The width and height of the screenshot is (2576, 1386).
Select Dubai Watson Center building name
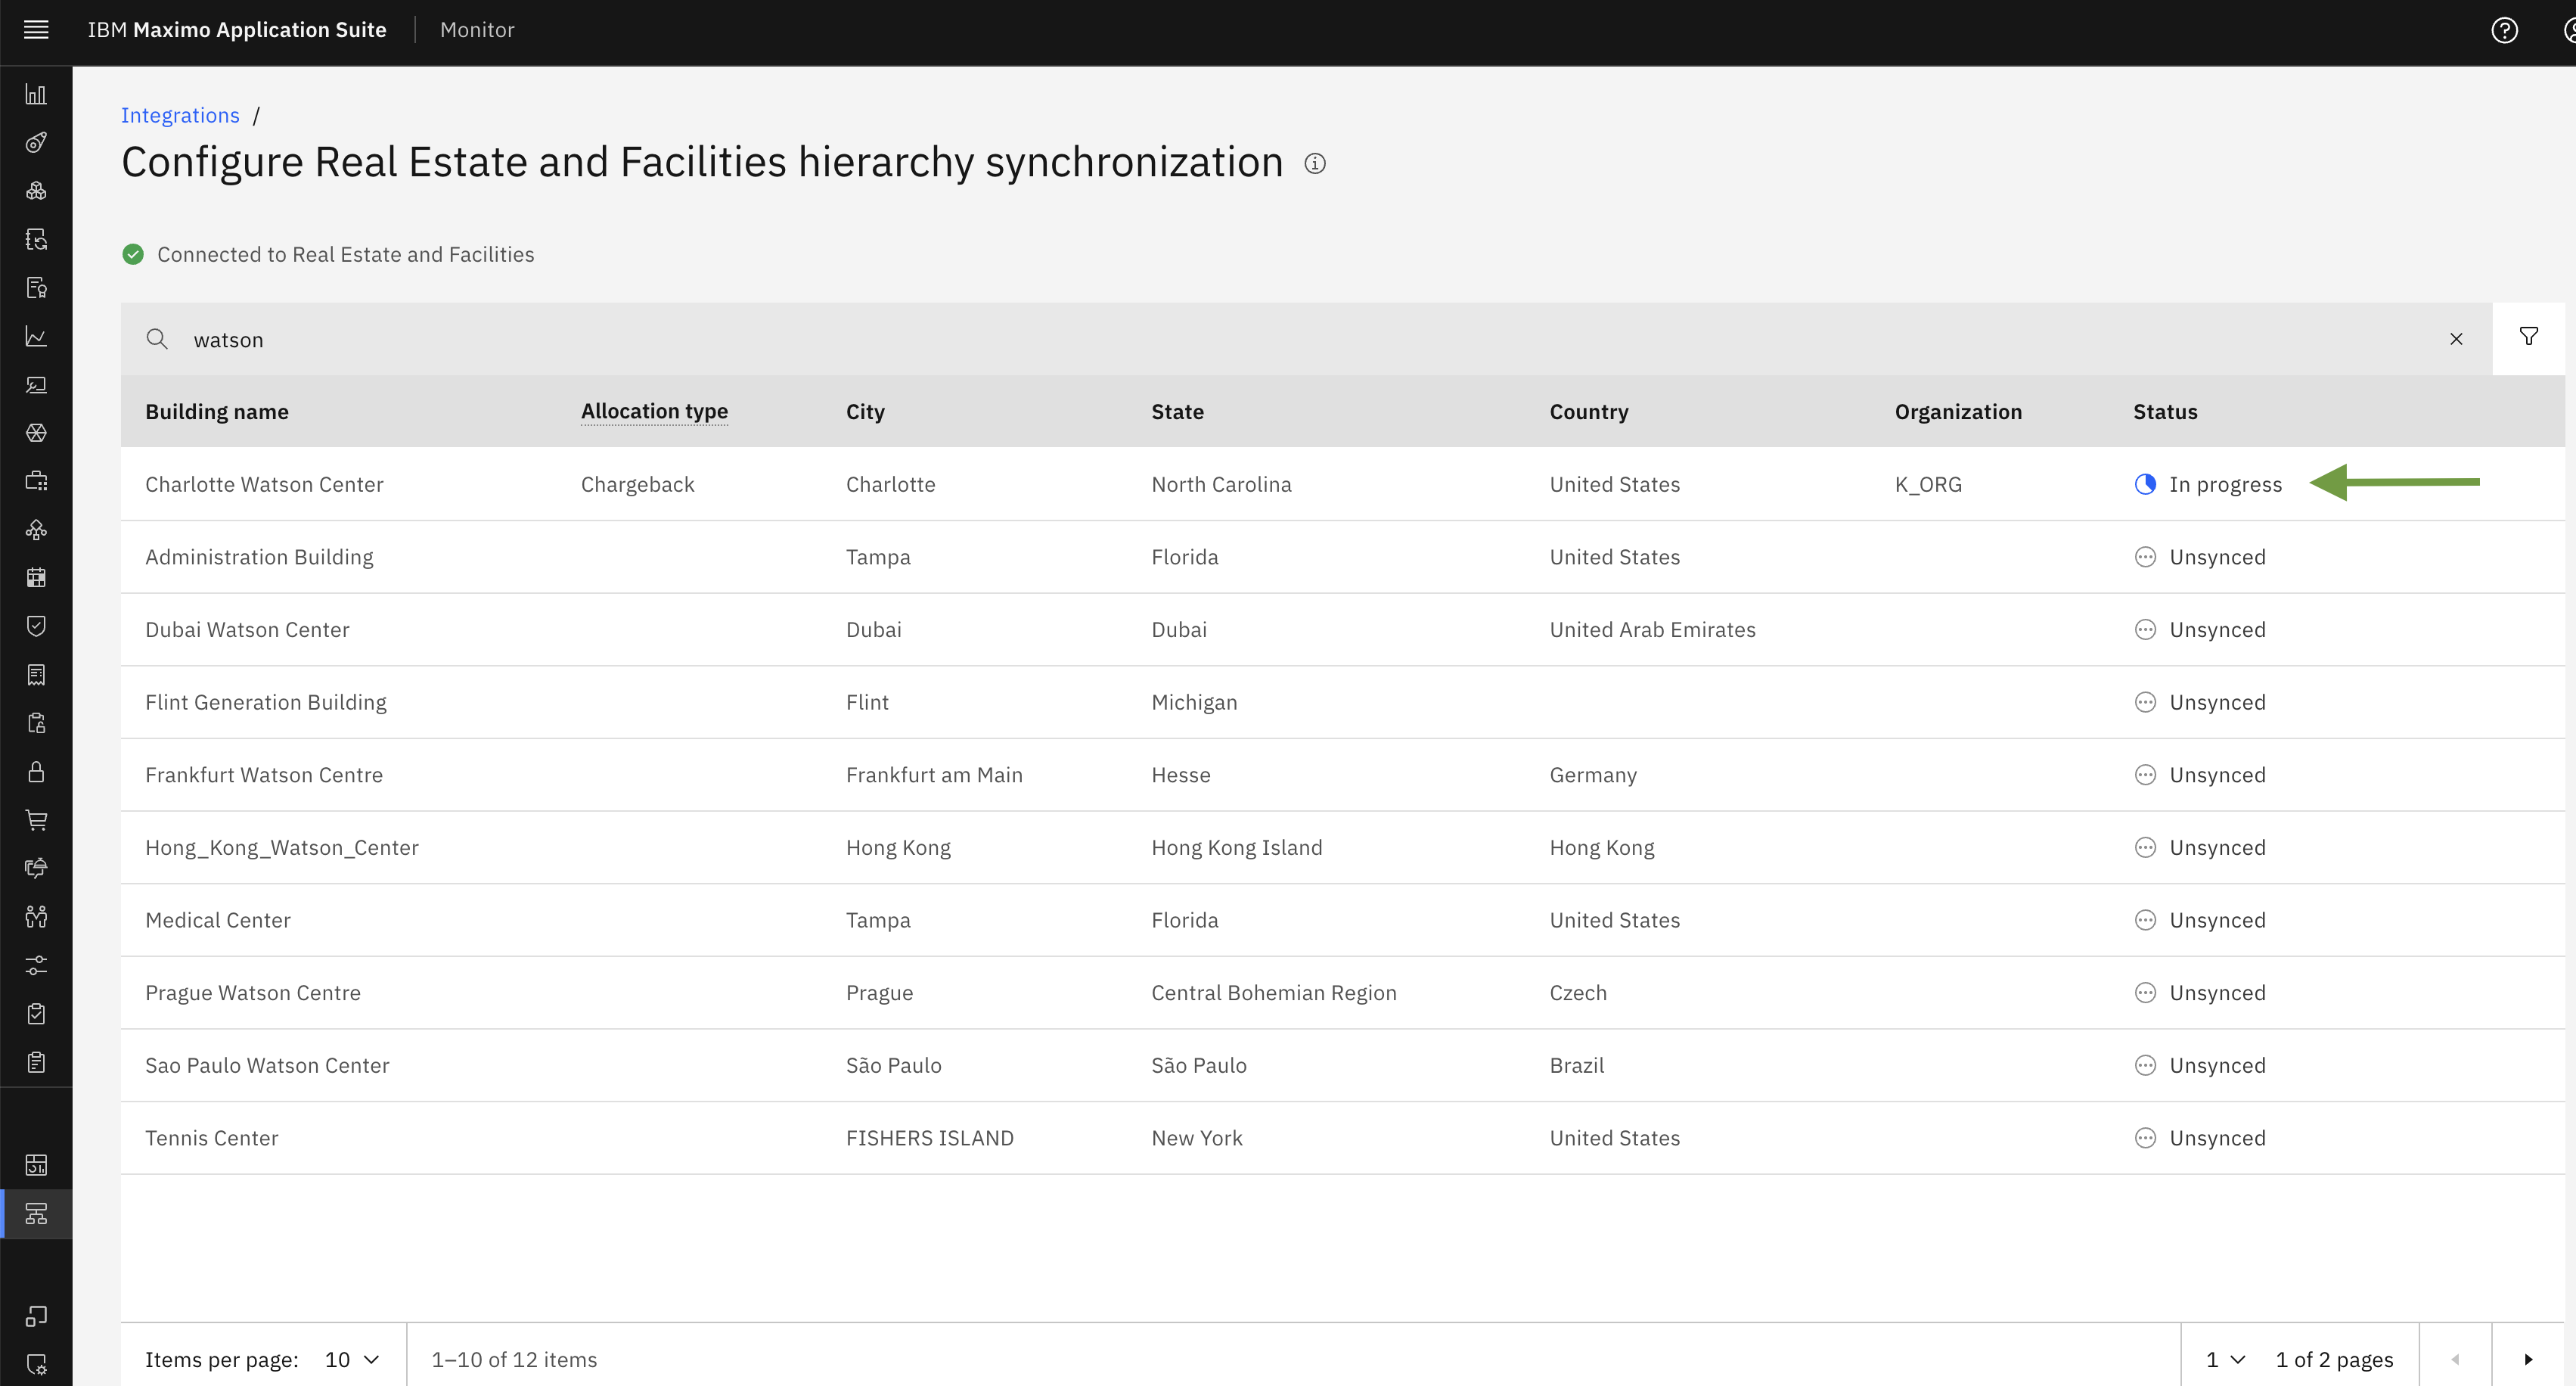[247, 629]
